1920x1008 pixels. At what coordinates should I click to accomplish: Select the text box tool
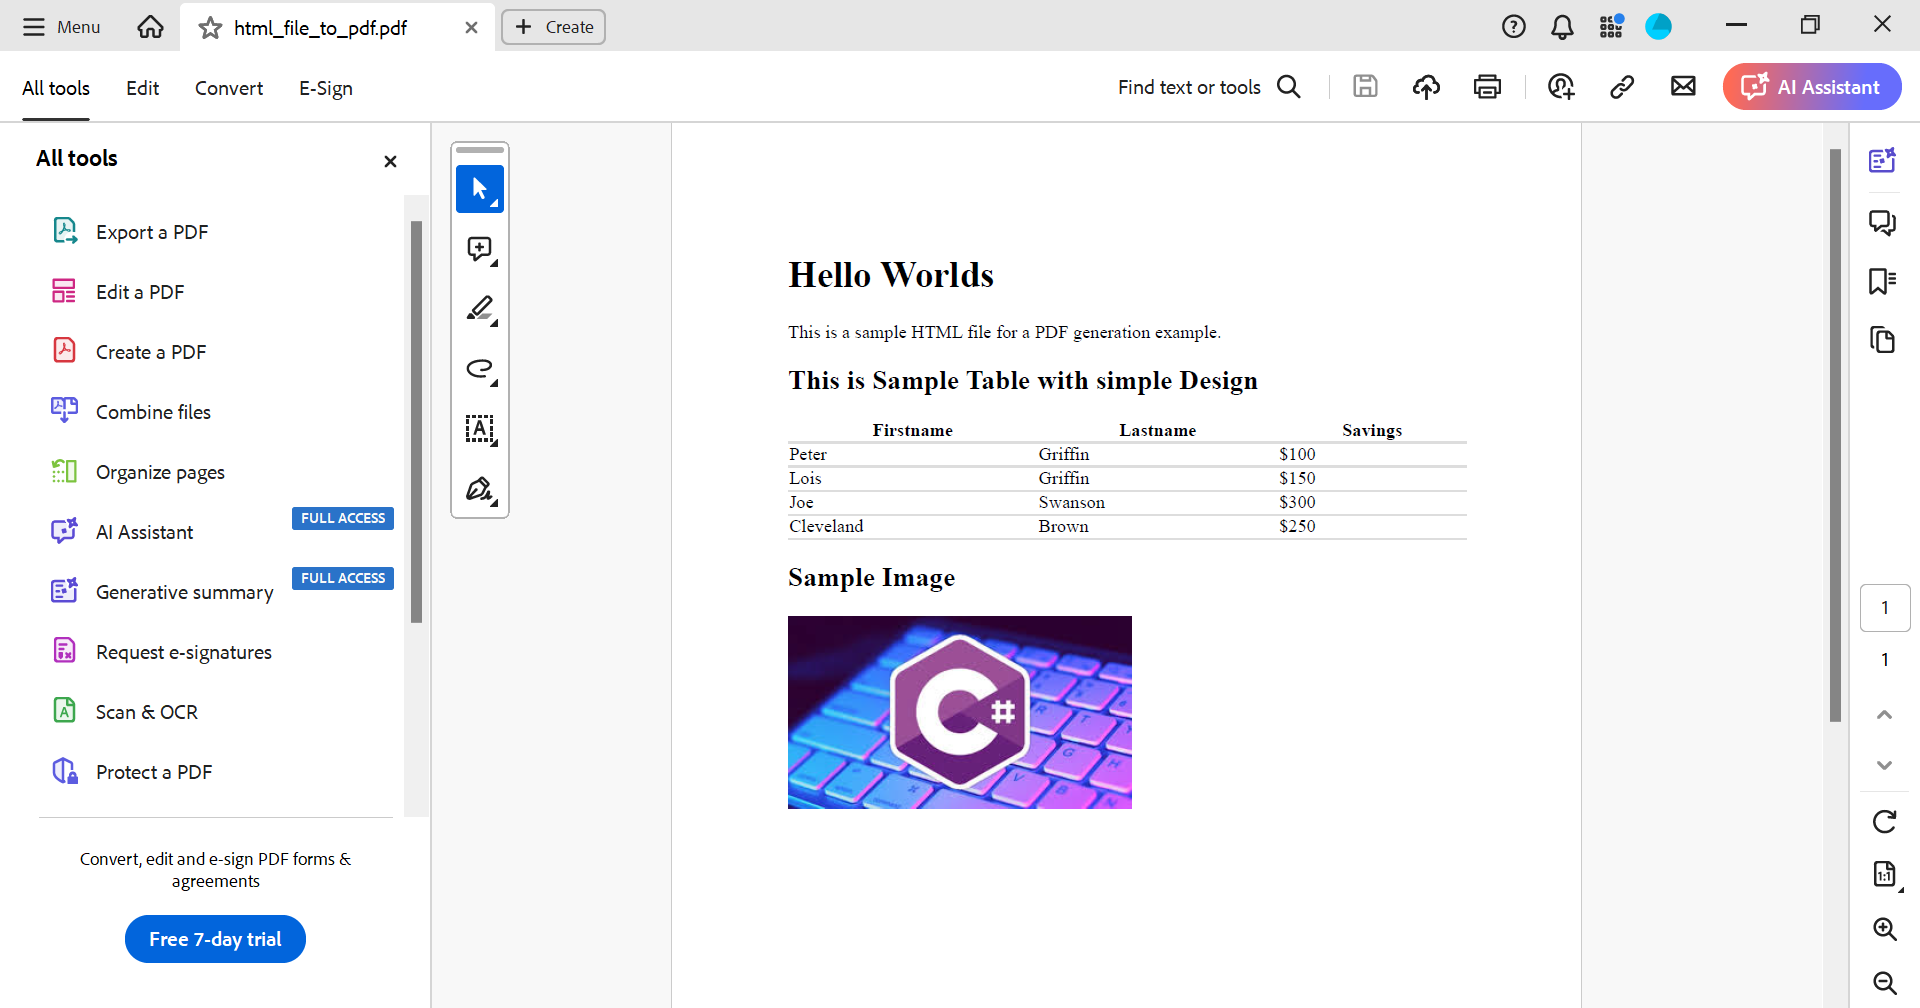point(480,429)
